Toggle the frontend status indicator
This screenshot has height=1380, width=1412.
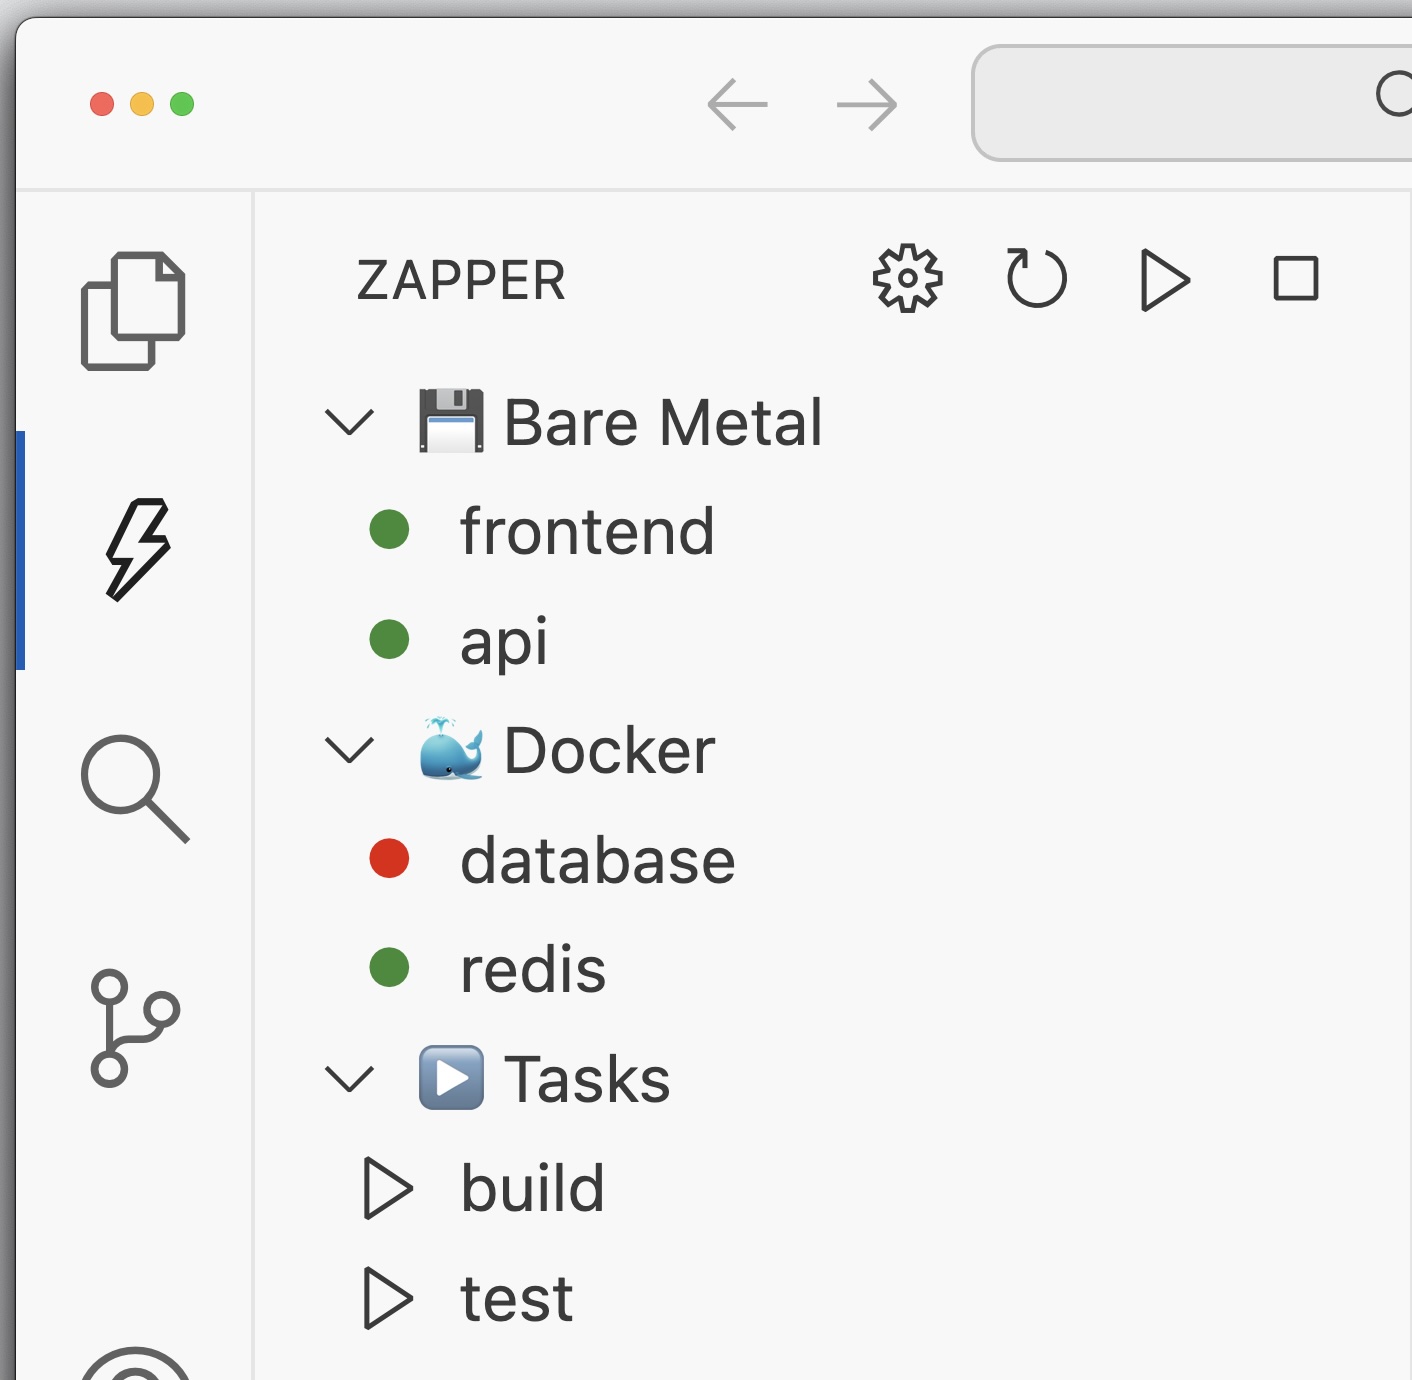click(x=390, y=531)
